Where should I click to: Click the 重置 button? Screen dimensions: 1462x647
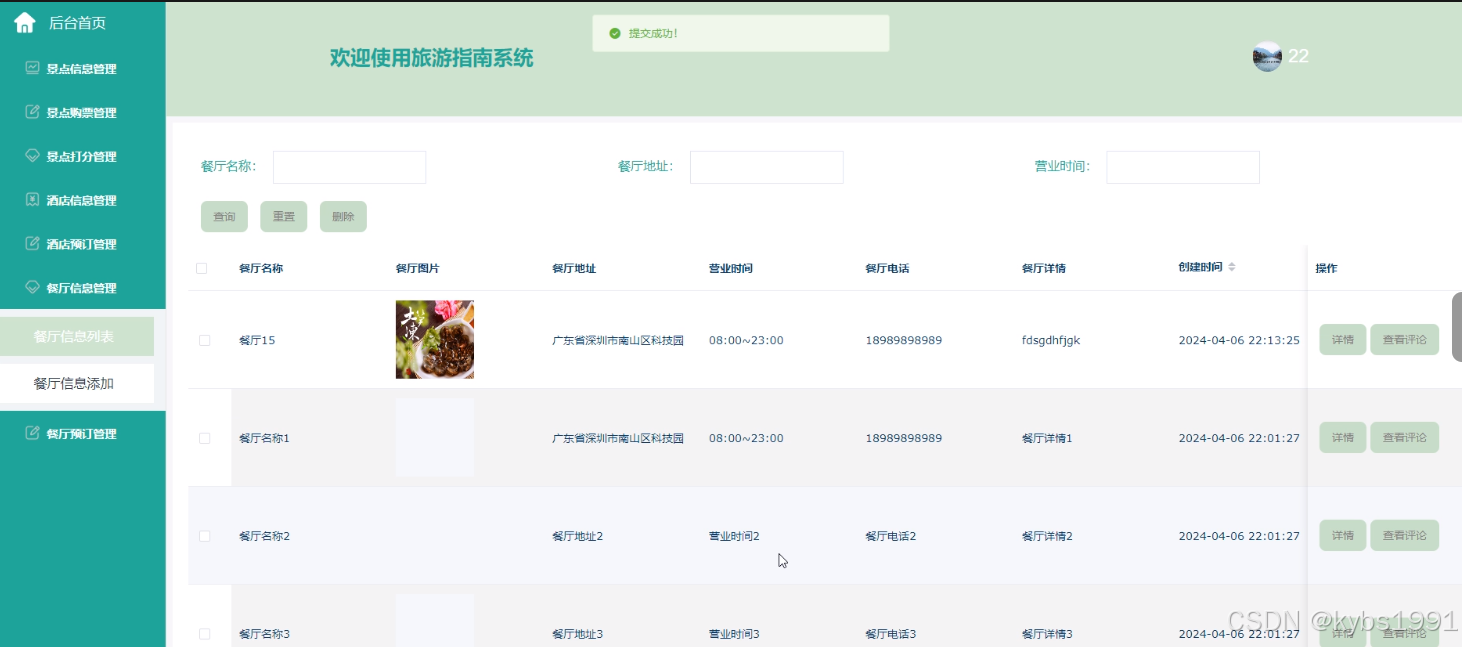tap(283, 216)
